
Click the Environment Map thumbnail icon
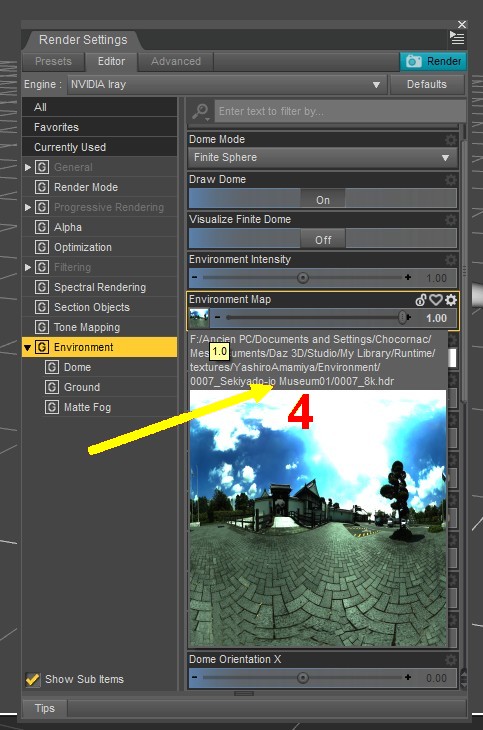point(199,318)
